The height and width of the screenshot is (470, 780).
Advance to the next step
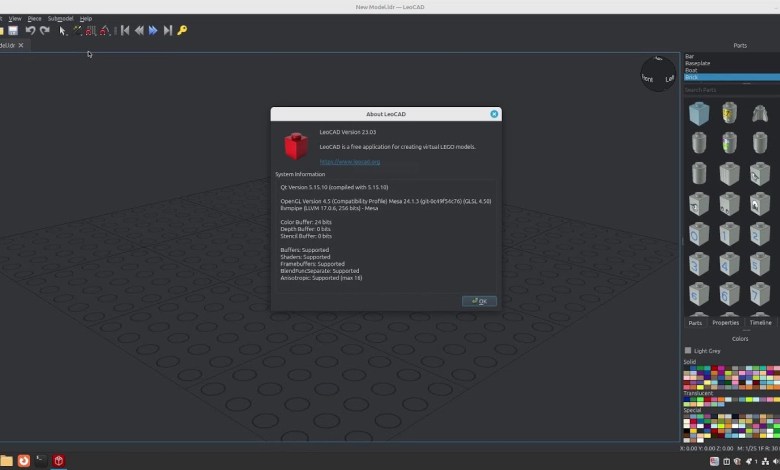pyautogui.click(x=153, y=30)
